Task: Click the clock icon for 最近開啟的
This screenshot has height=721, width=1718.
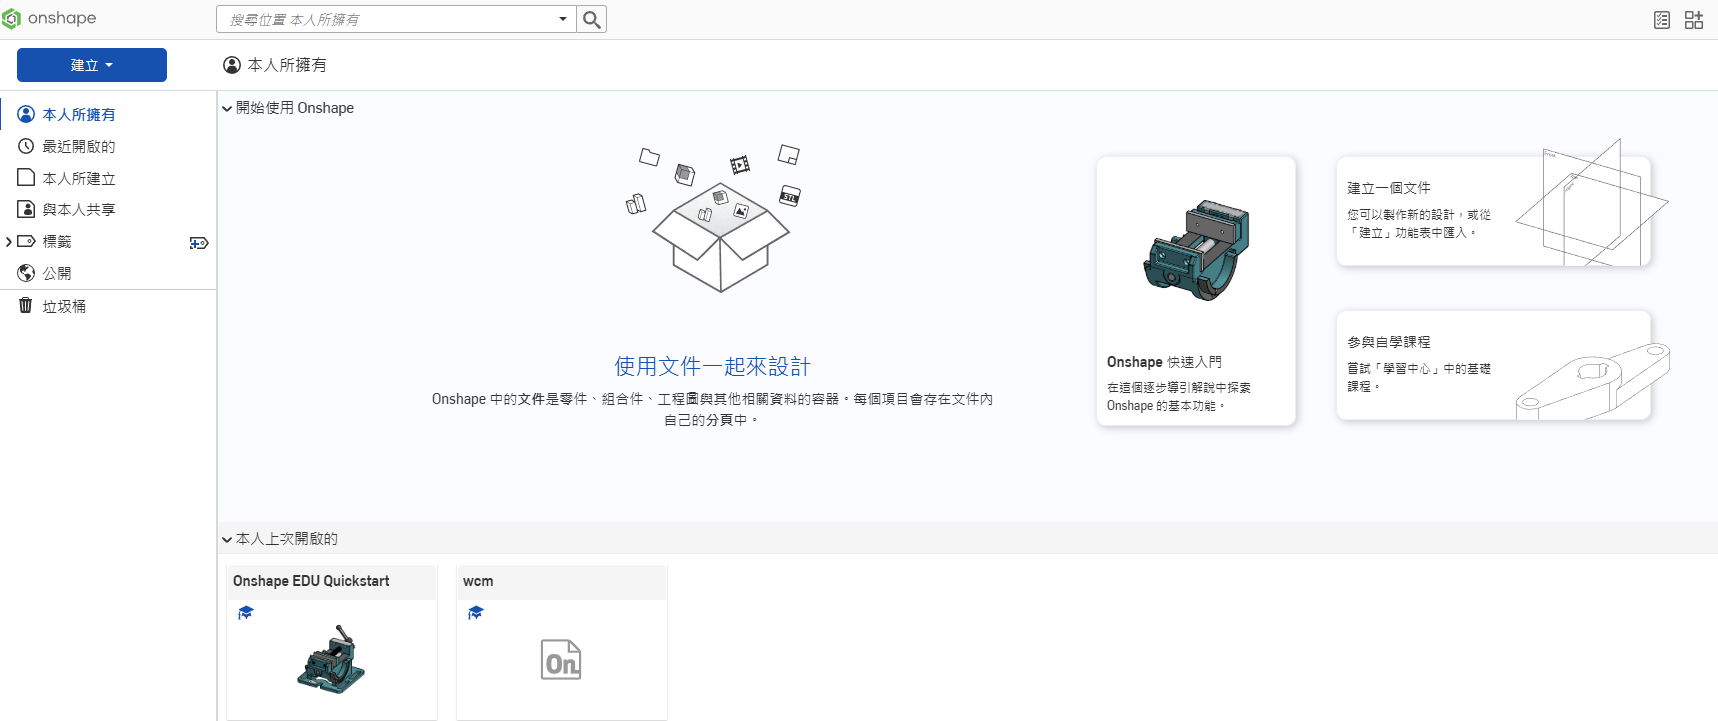Action: [x=26, y=146]
